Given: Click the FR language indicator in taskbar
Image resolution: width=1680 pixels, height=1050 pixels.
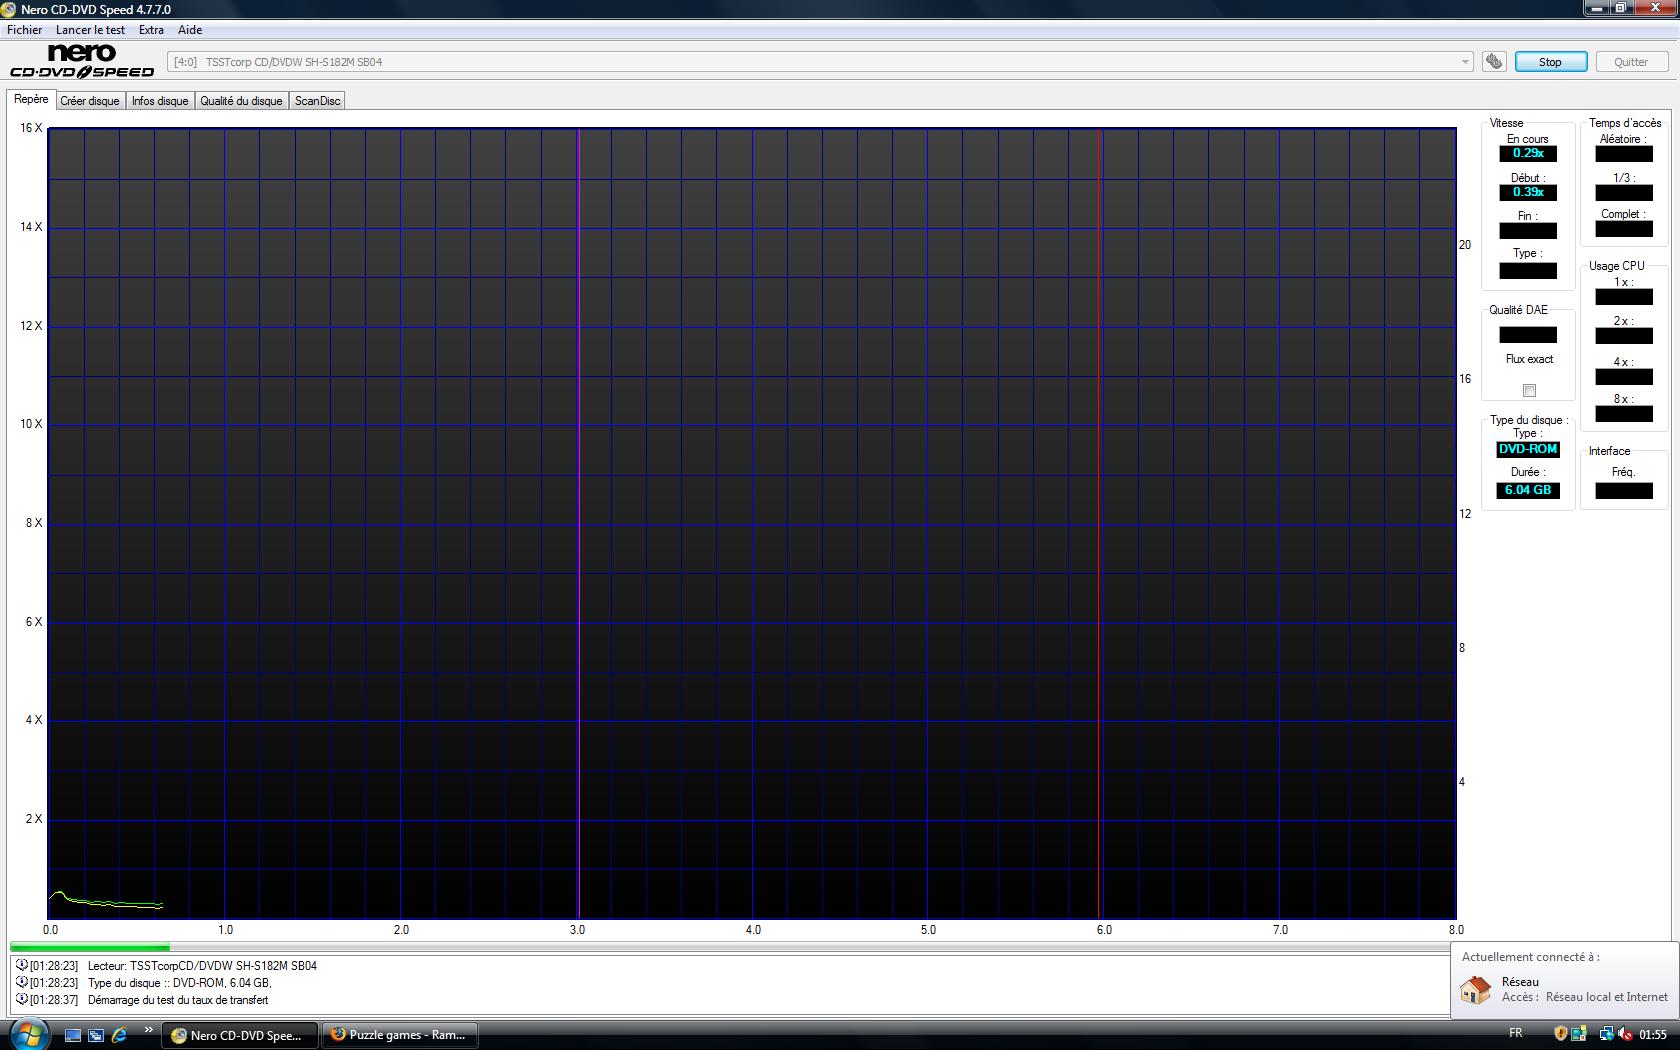Looking at the screenshot, I should click(x=1515, y=1034).
